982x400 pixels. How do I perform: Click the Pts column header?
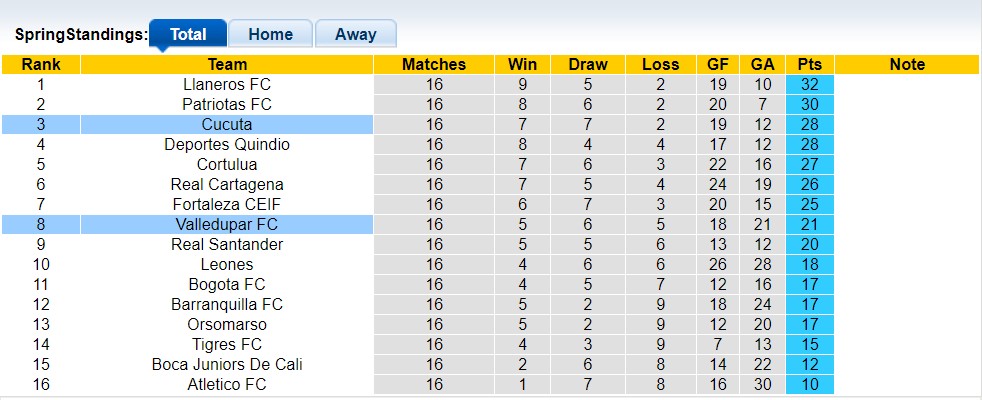(x=809, y=64)
